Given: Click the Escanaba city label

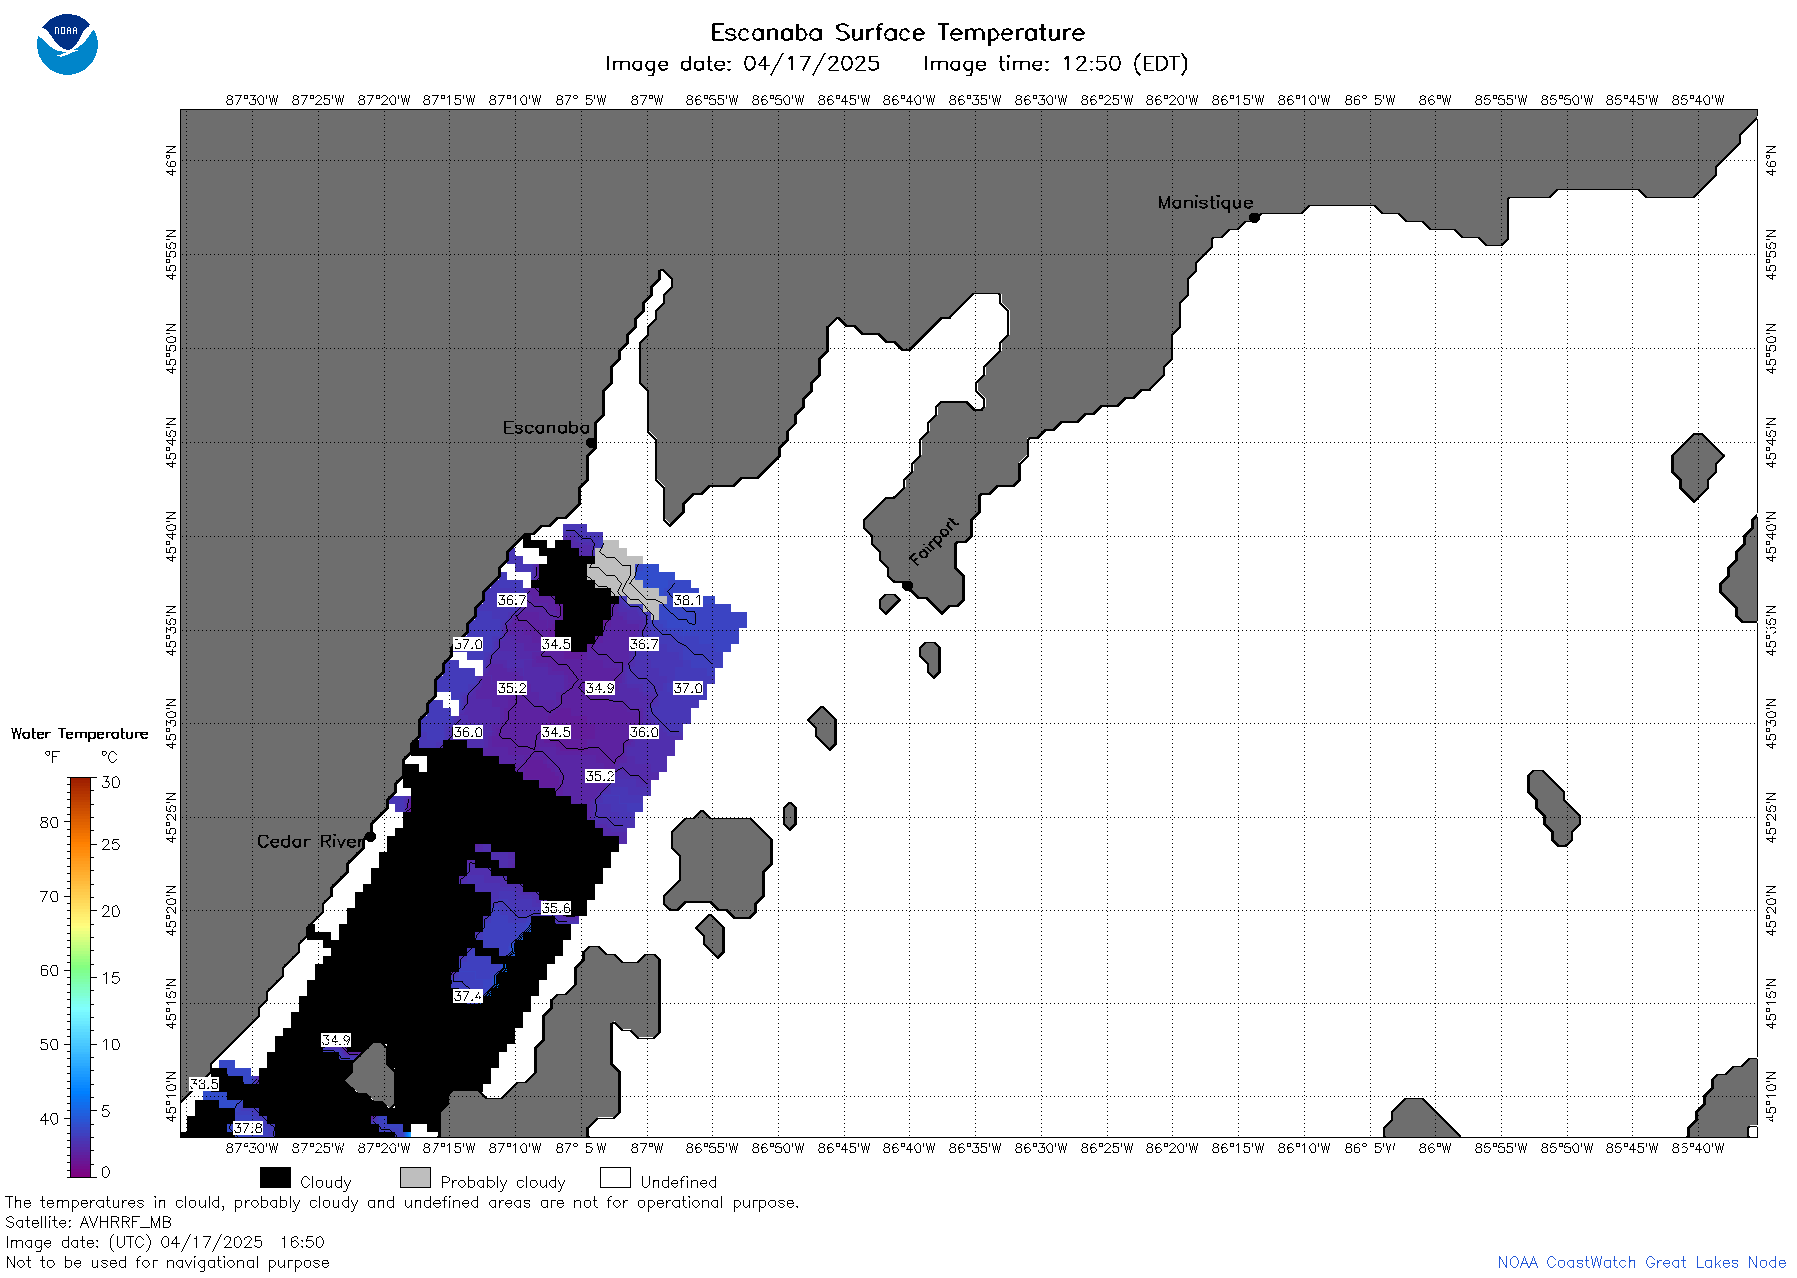Looking at the screenshot, I should (x=546, y=428).
